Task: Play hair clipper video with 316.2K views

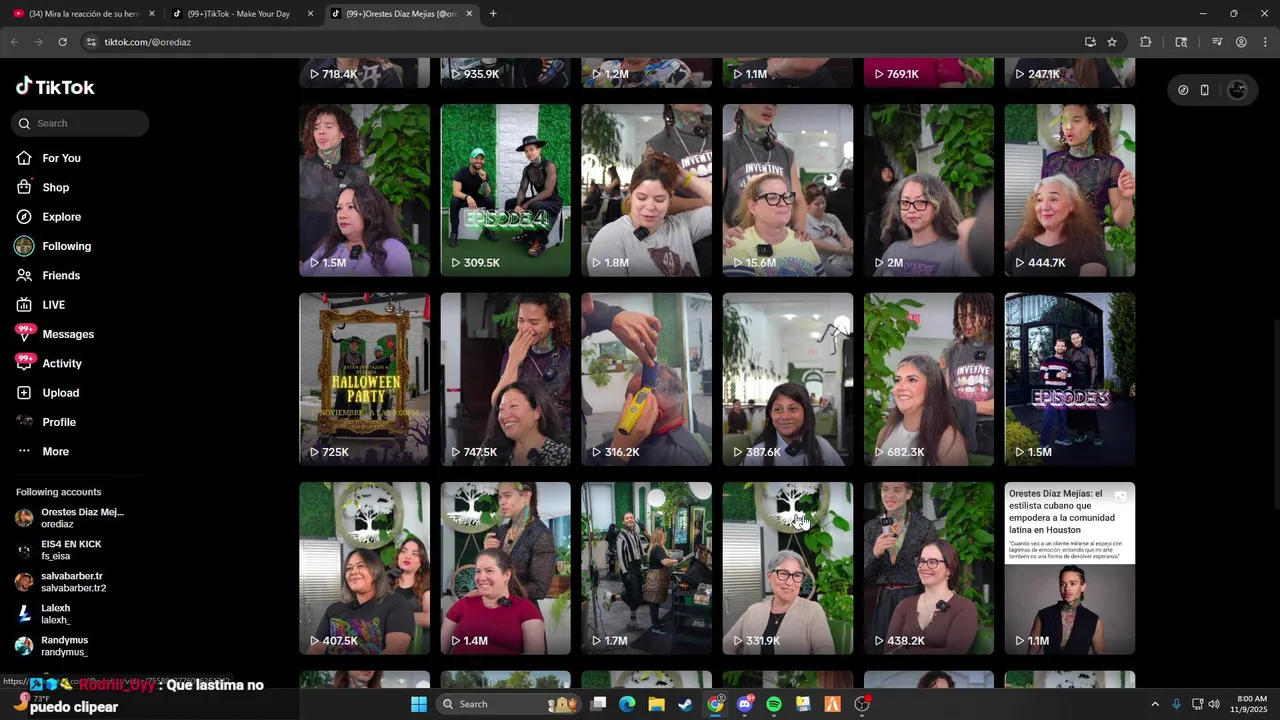Action: click(647, 379)
